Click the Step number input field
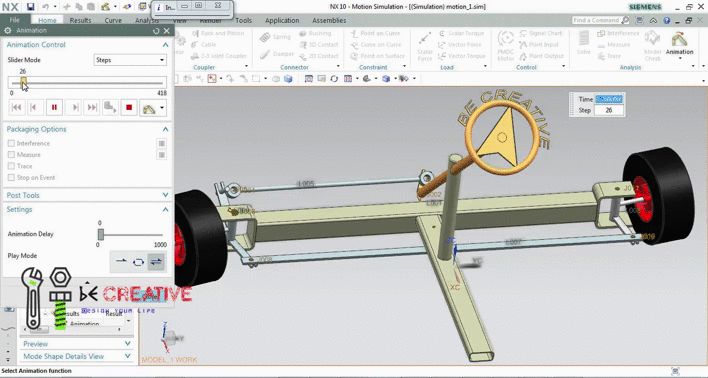 609,110
